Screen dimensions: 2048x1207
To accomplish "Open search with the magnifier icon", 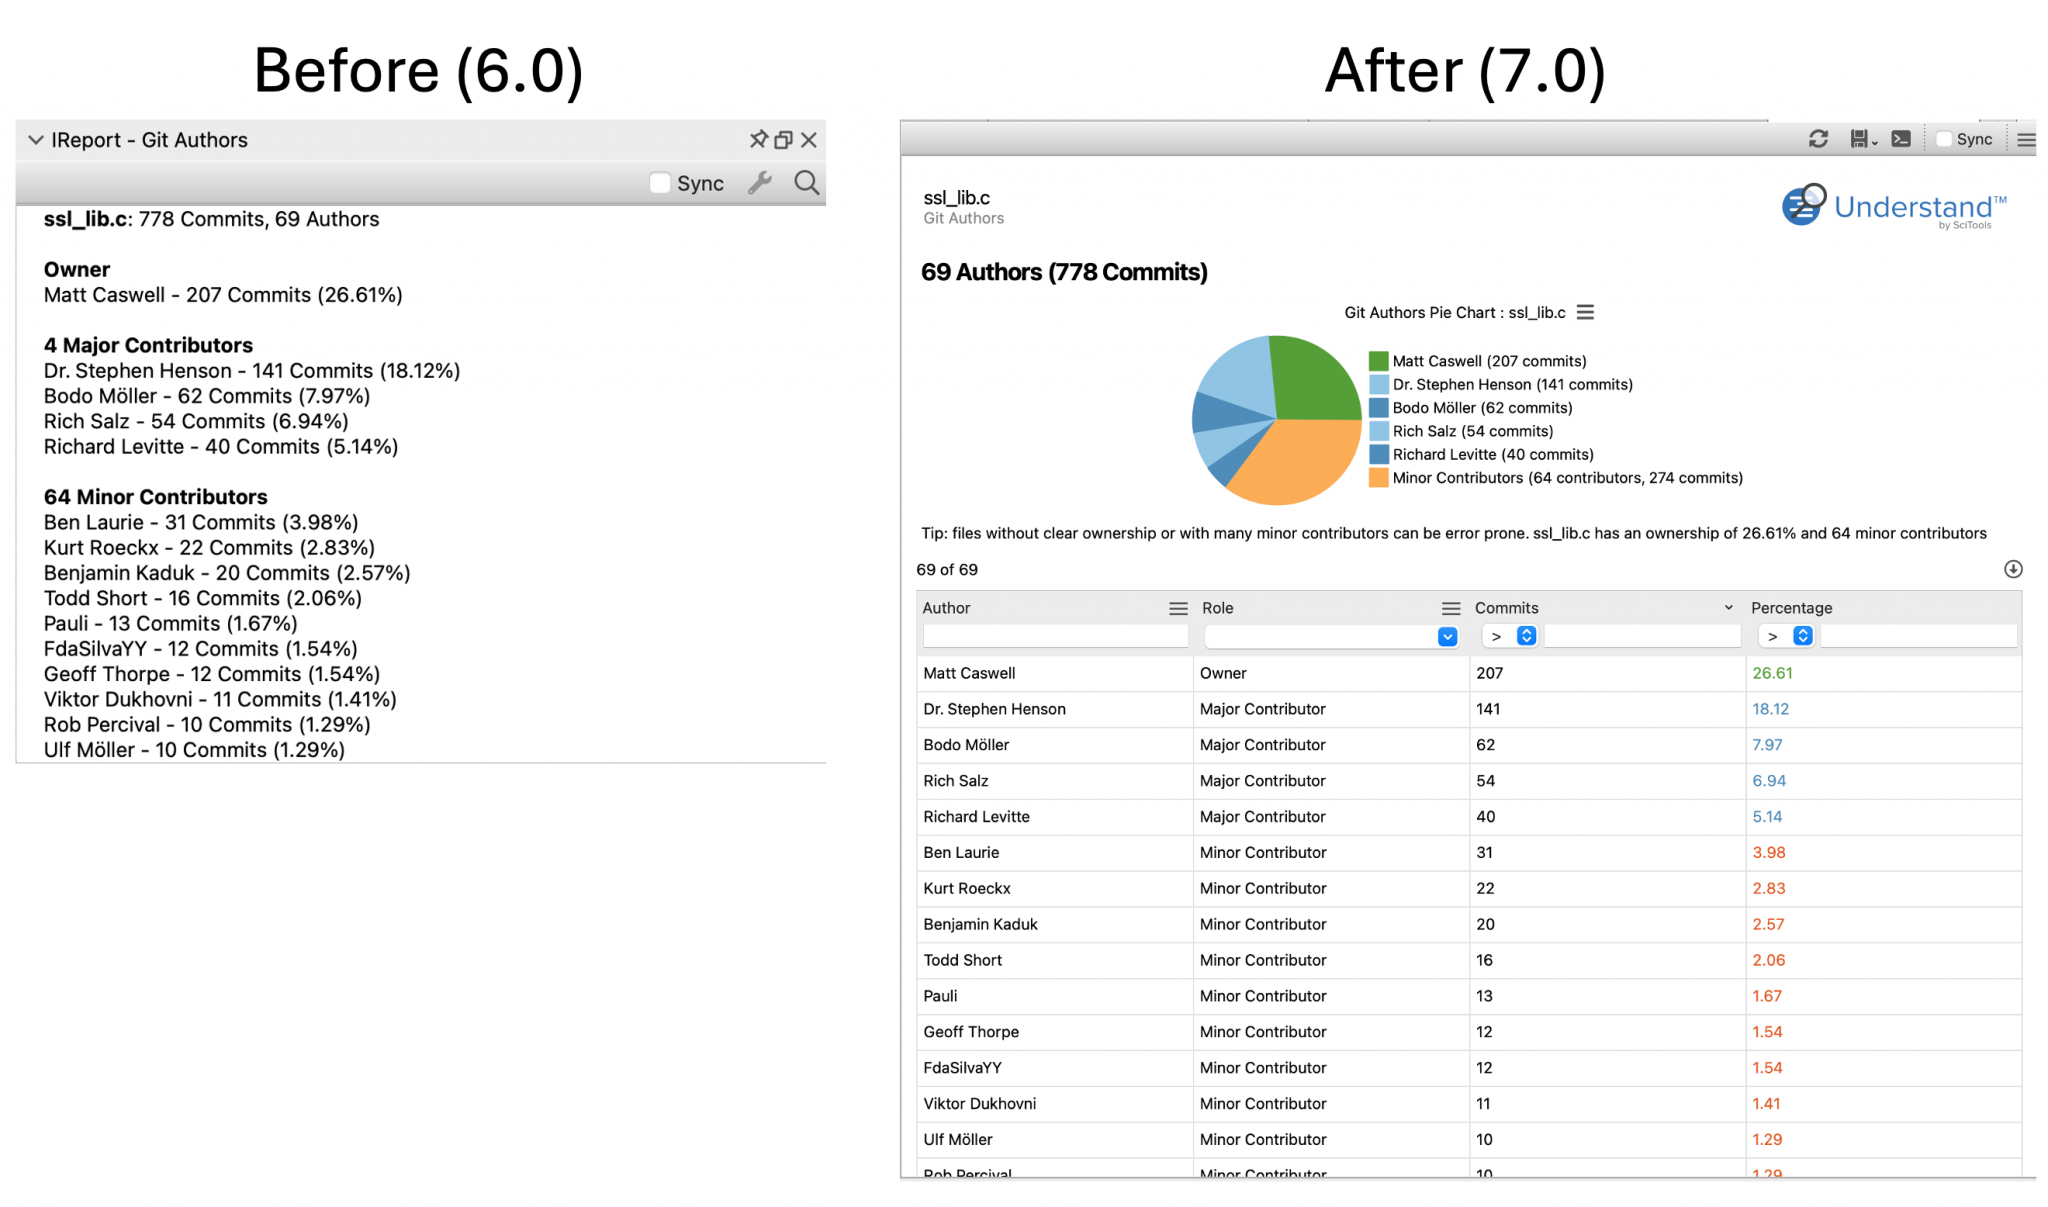I will (806, 184).
